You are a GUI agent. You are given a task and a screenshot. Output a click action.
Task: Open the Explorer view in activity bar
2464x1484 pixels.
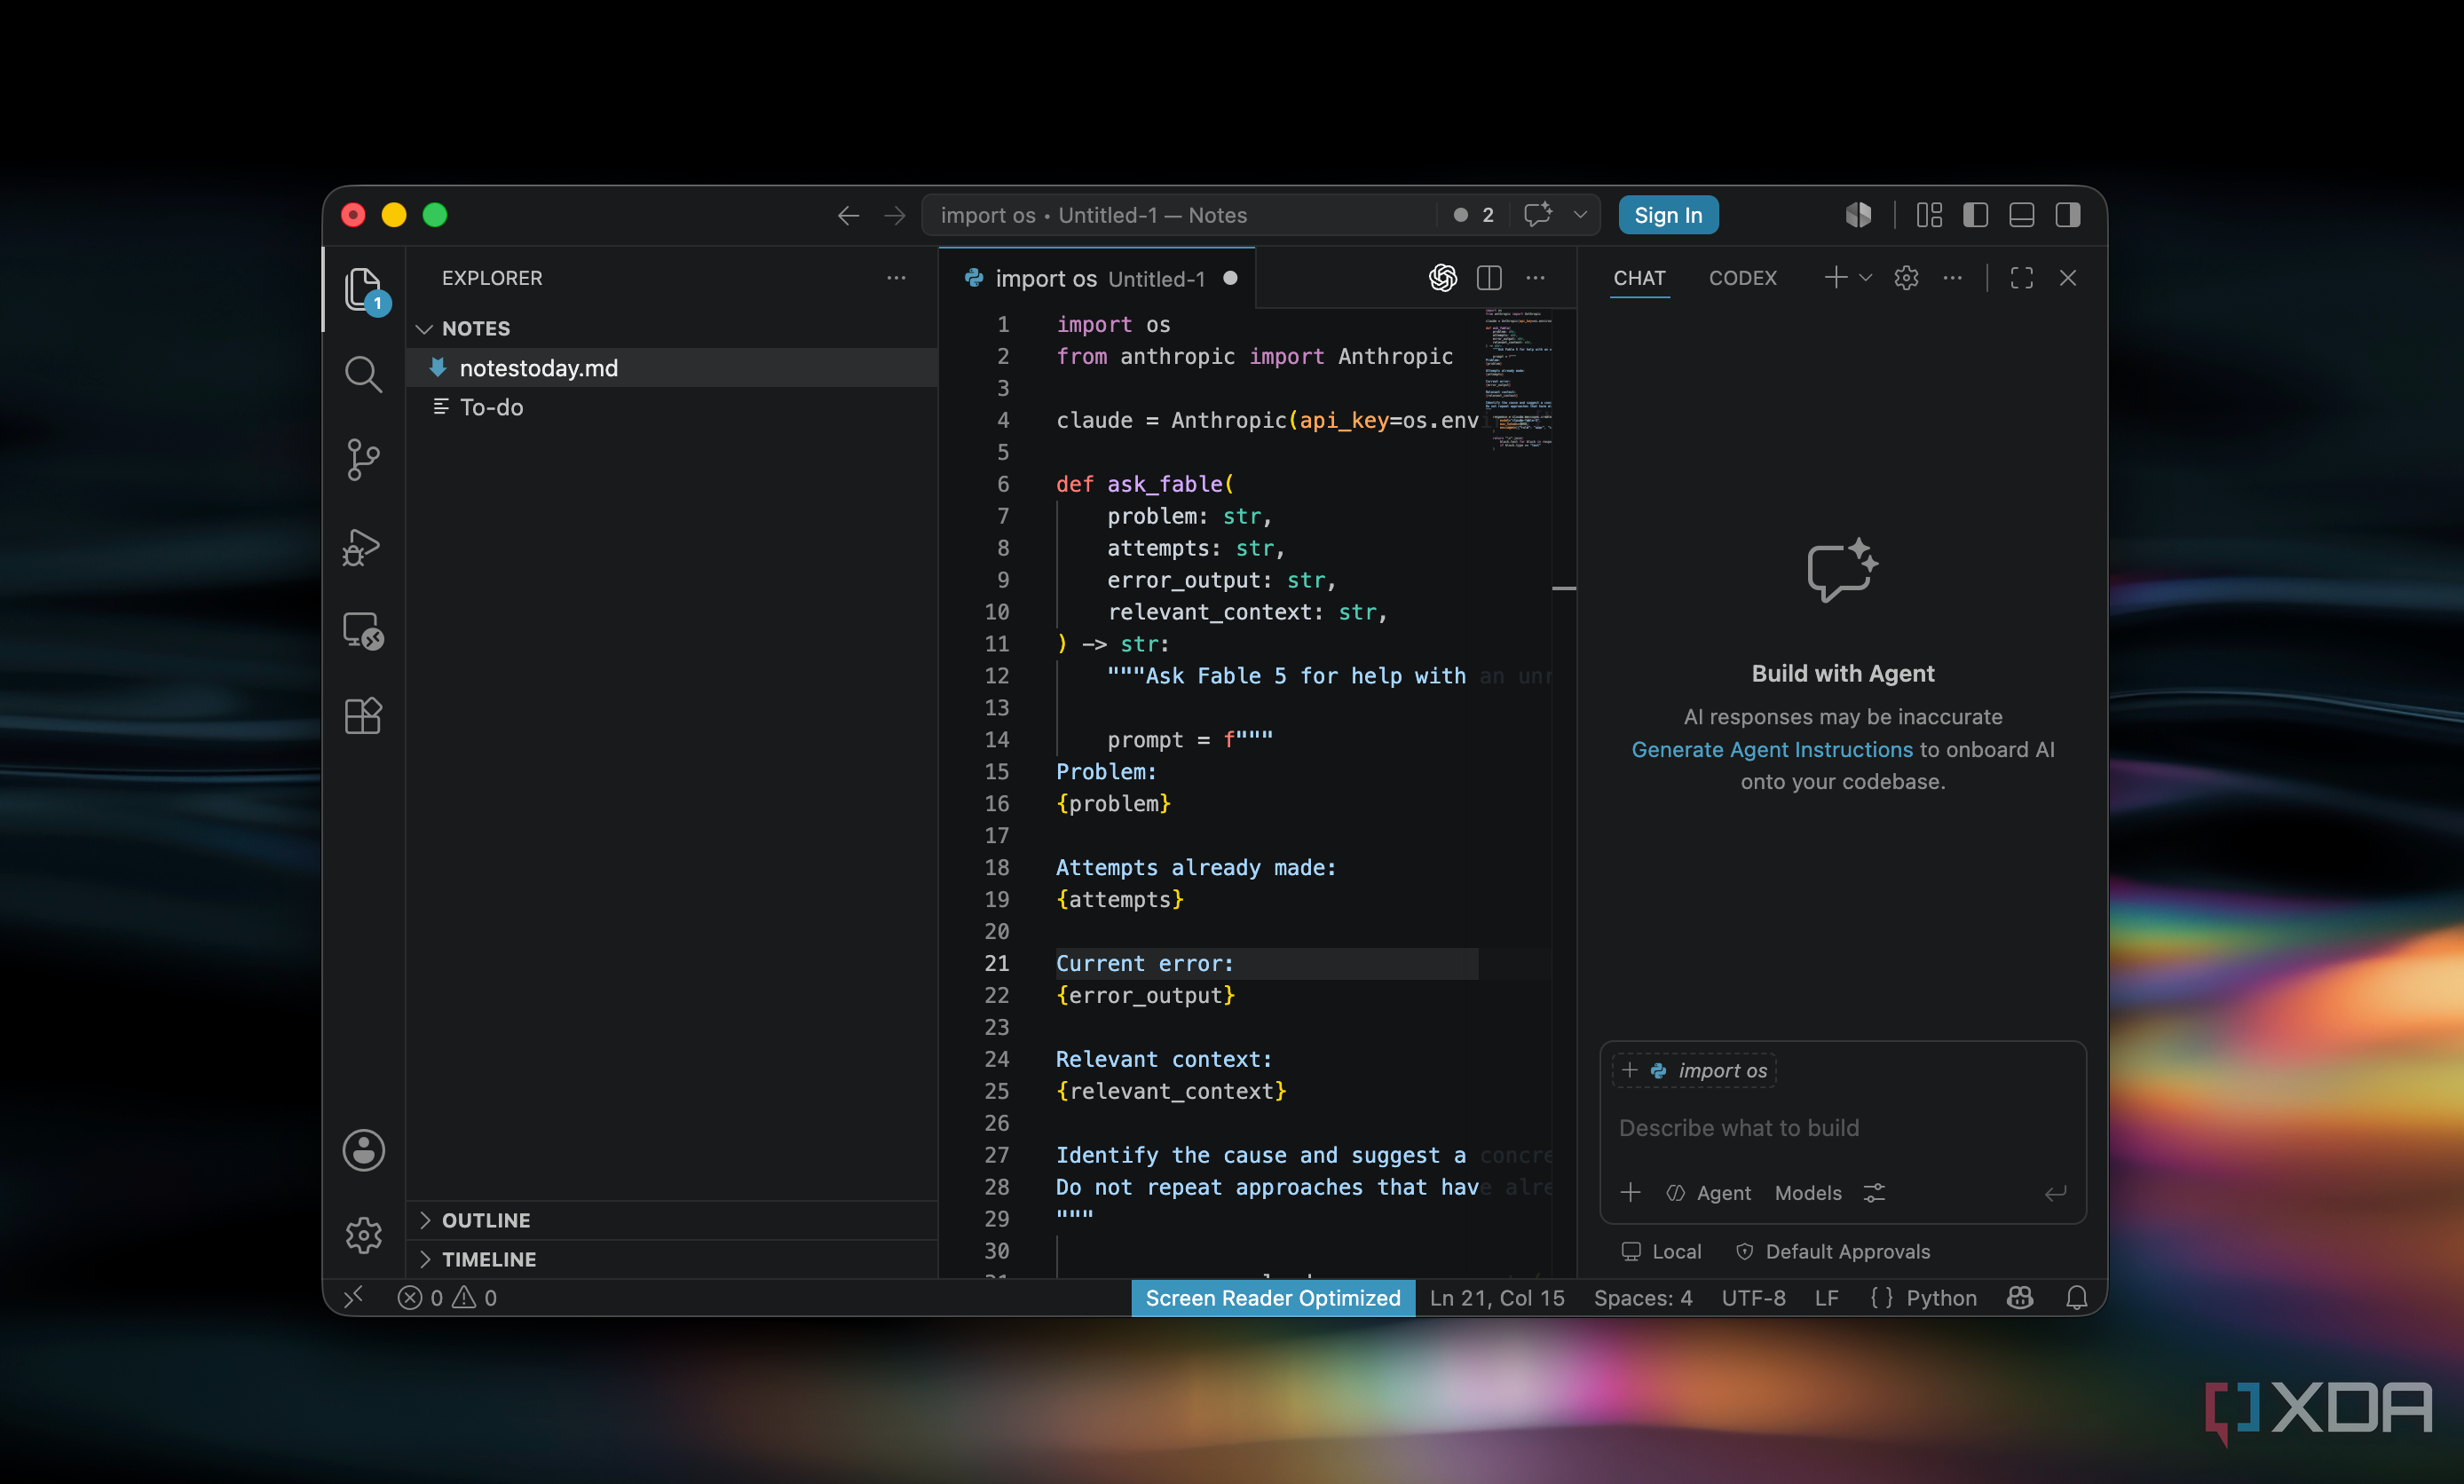363,290
